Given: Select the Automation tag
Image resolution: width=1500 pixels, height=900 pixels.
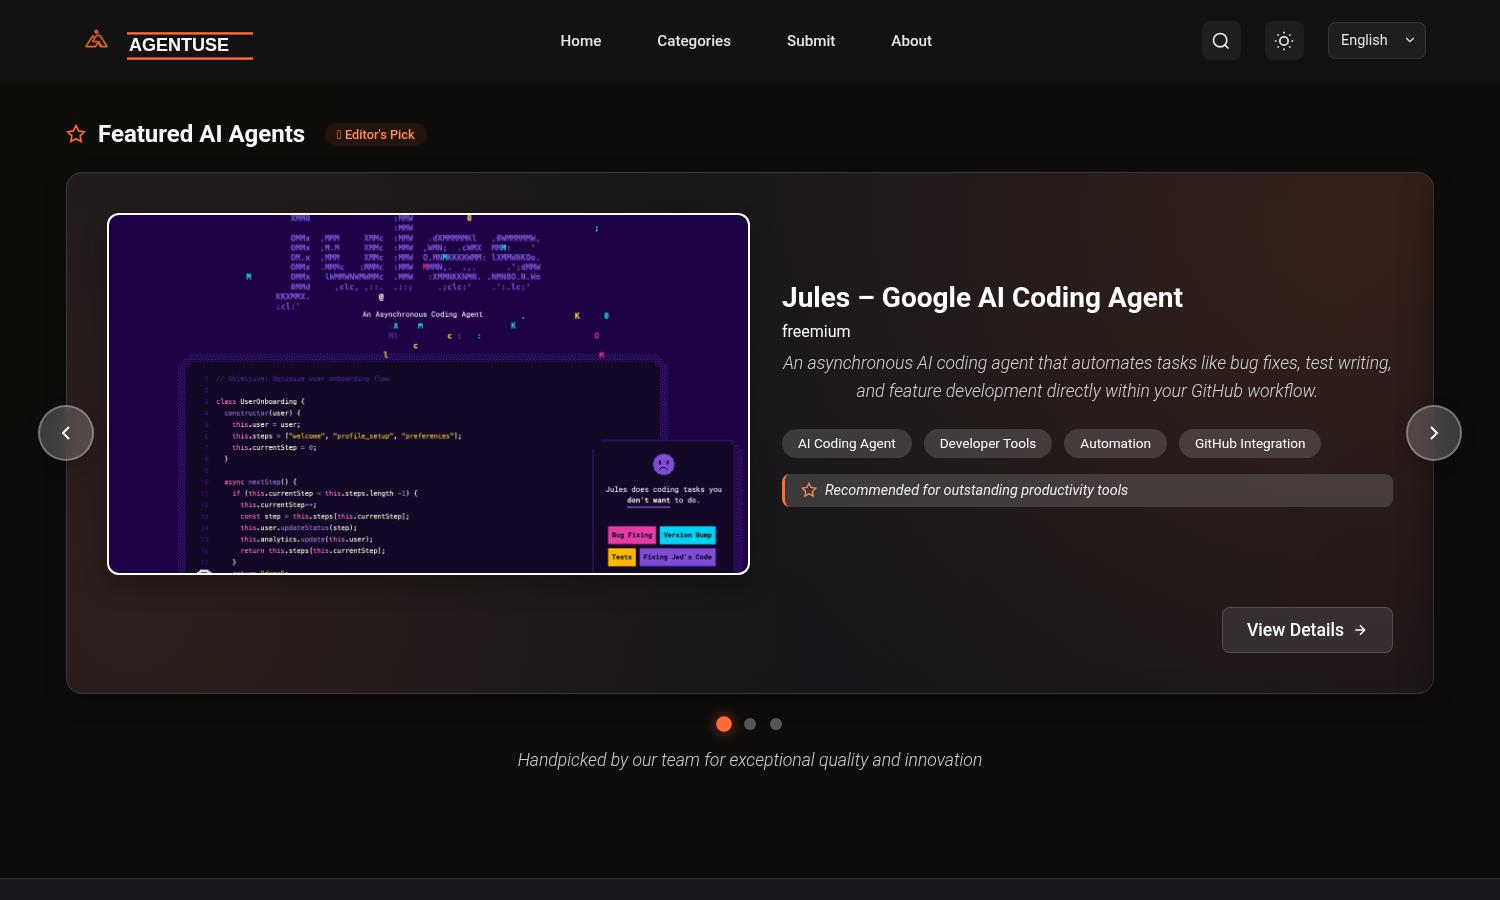Looking at the screenshot, I should point(1115,444).
